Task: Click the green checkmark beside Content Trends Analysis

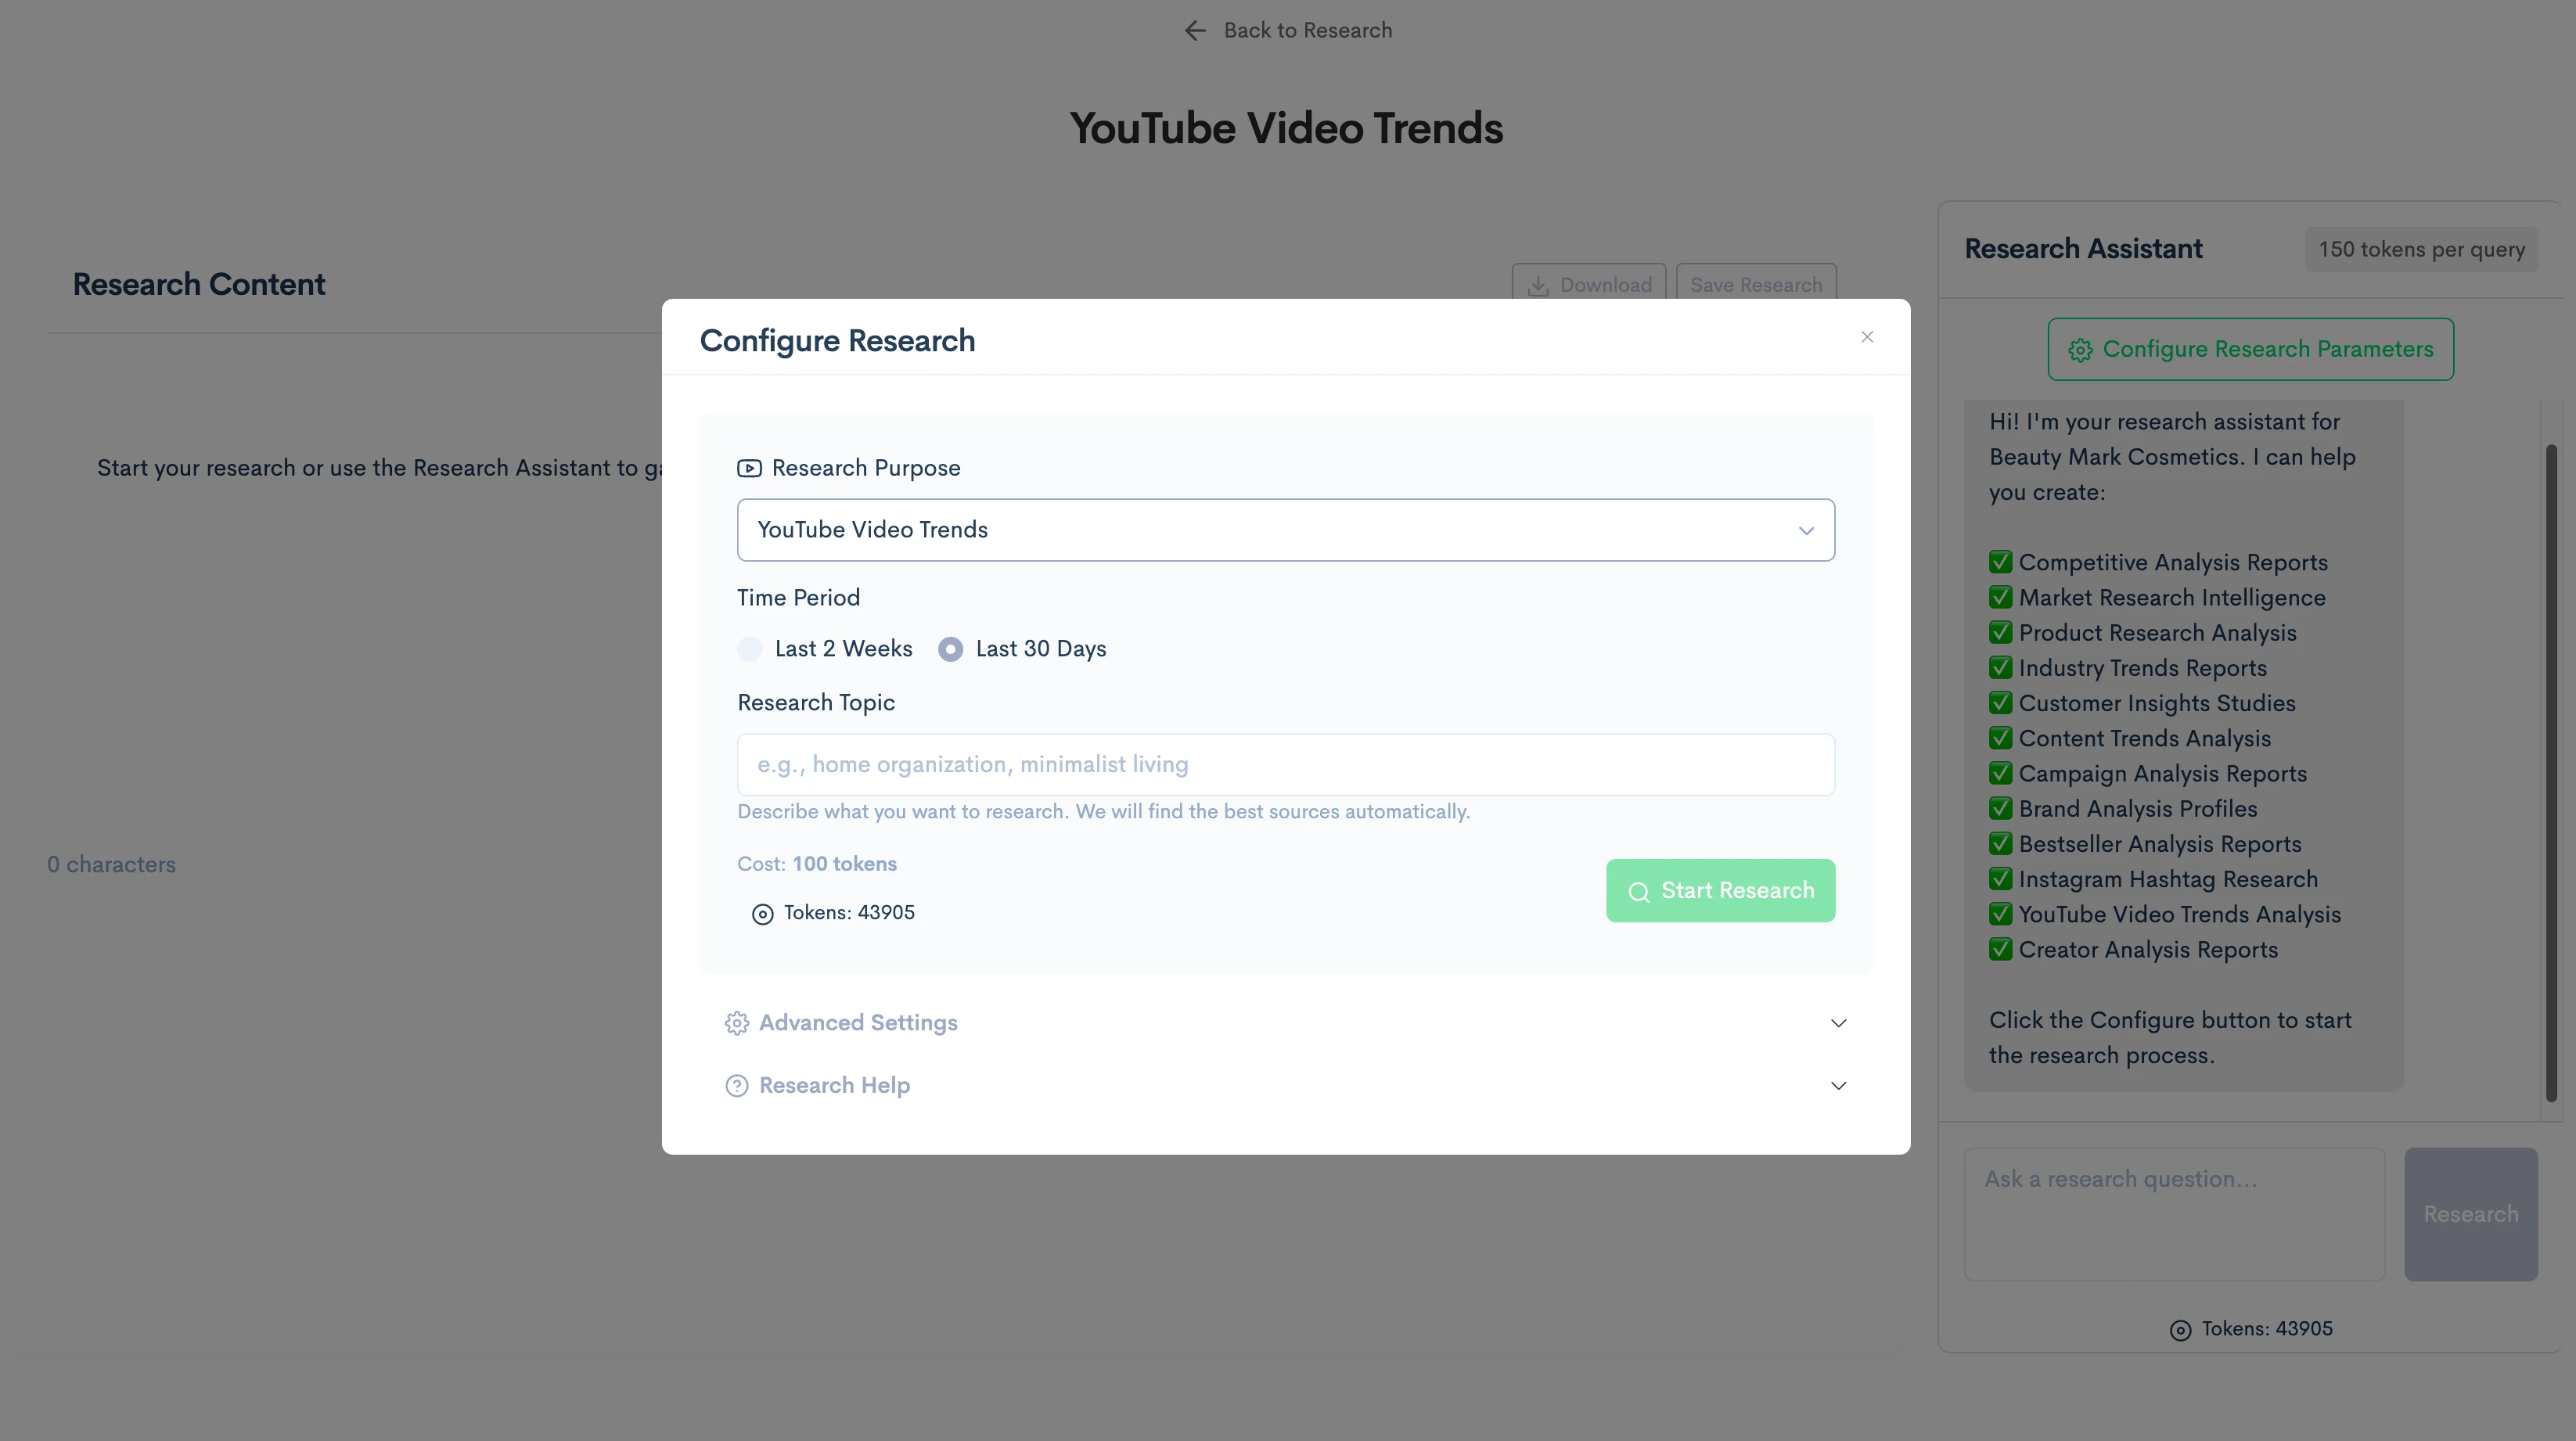Action: tap(2000, 738)
